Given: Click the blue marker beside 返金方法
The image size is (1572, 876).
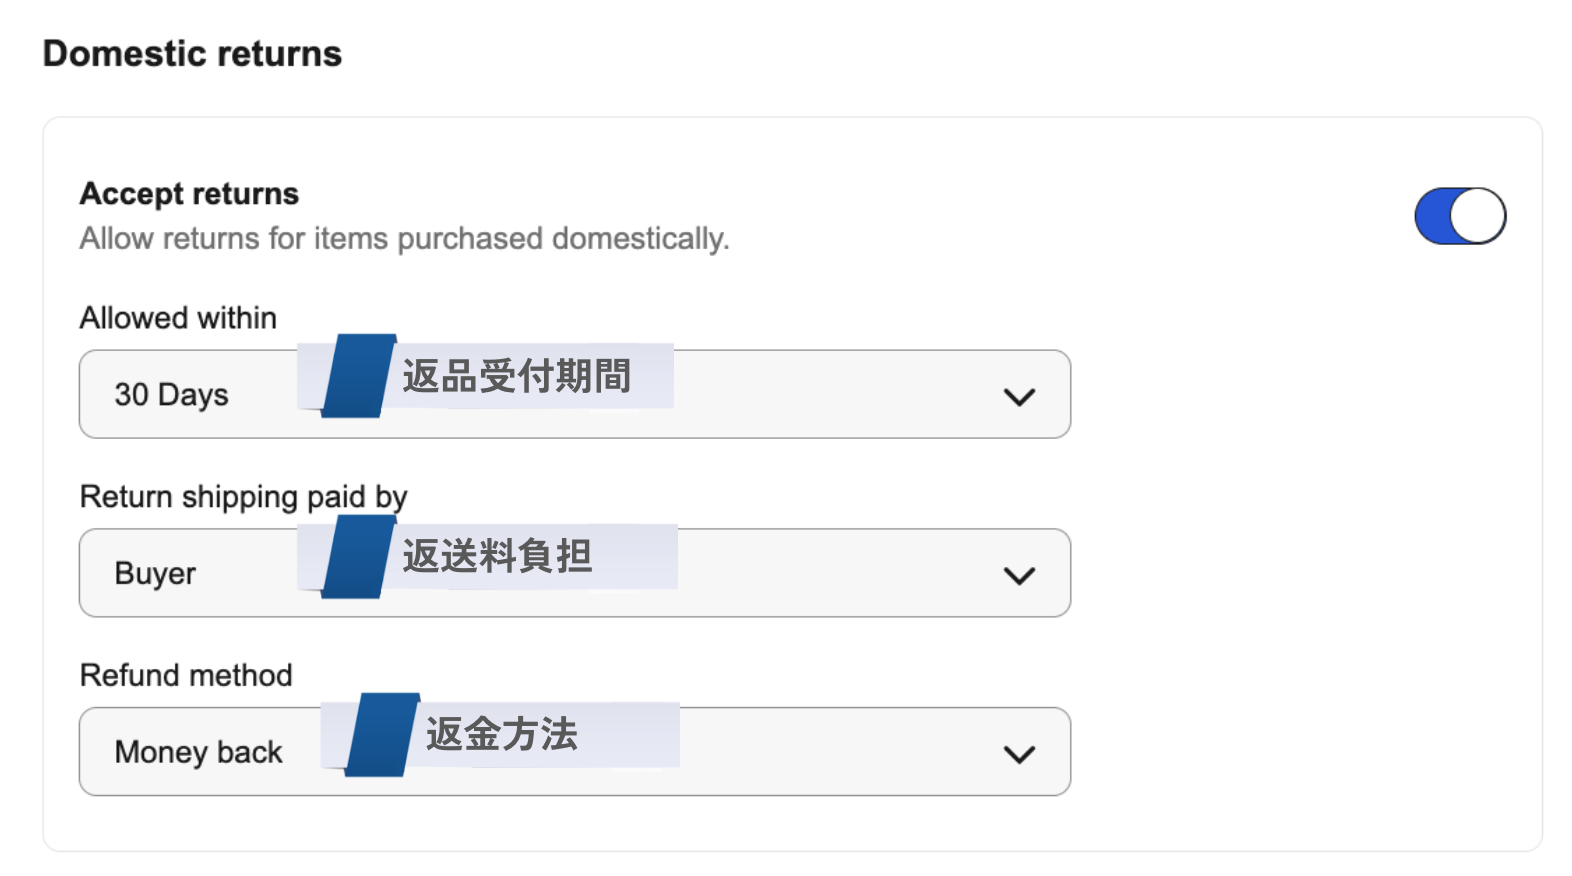Looking at the screenshot, I should [x=381, y=735].
